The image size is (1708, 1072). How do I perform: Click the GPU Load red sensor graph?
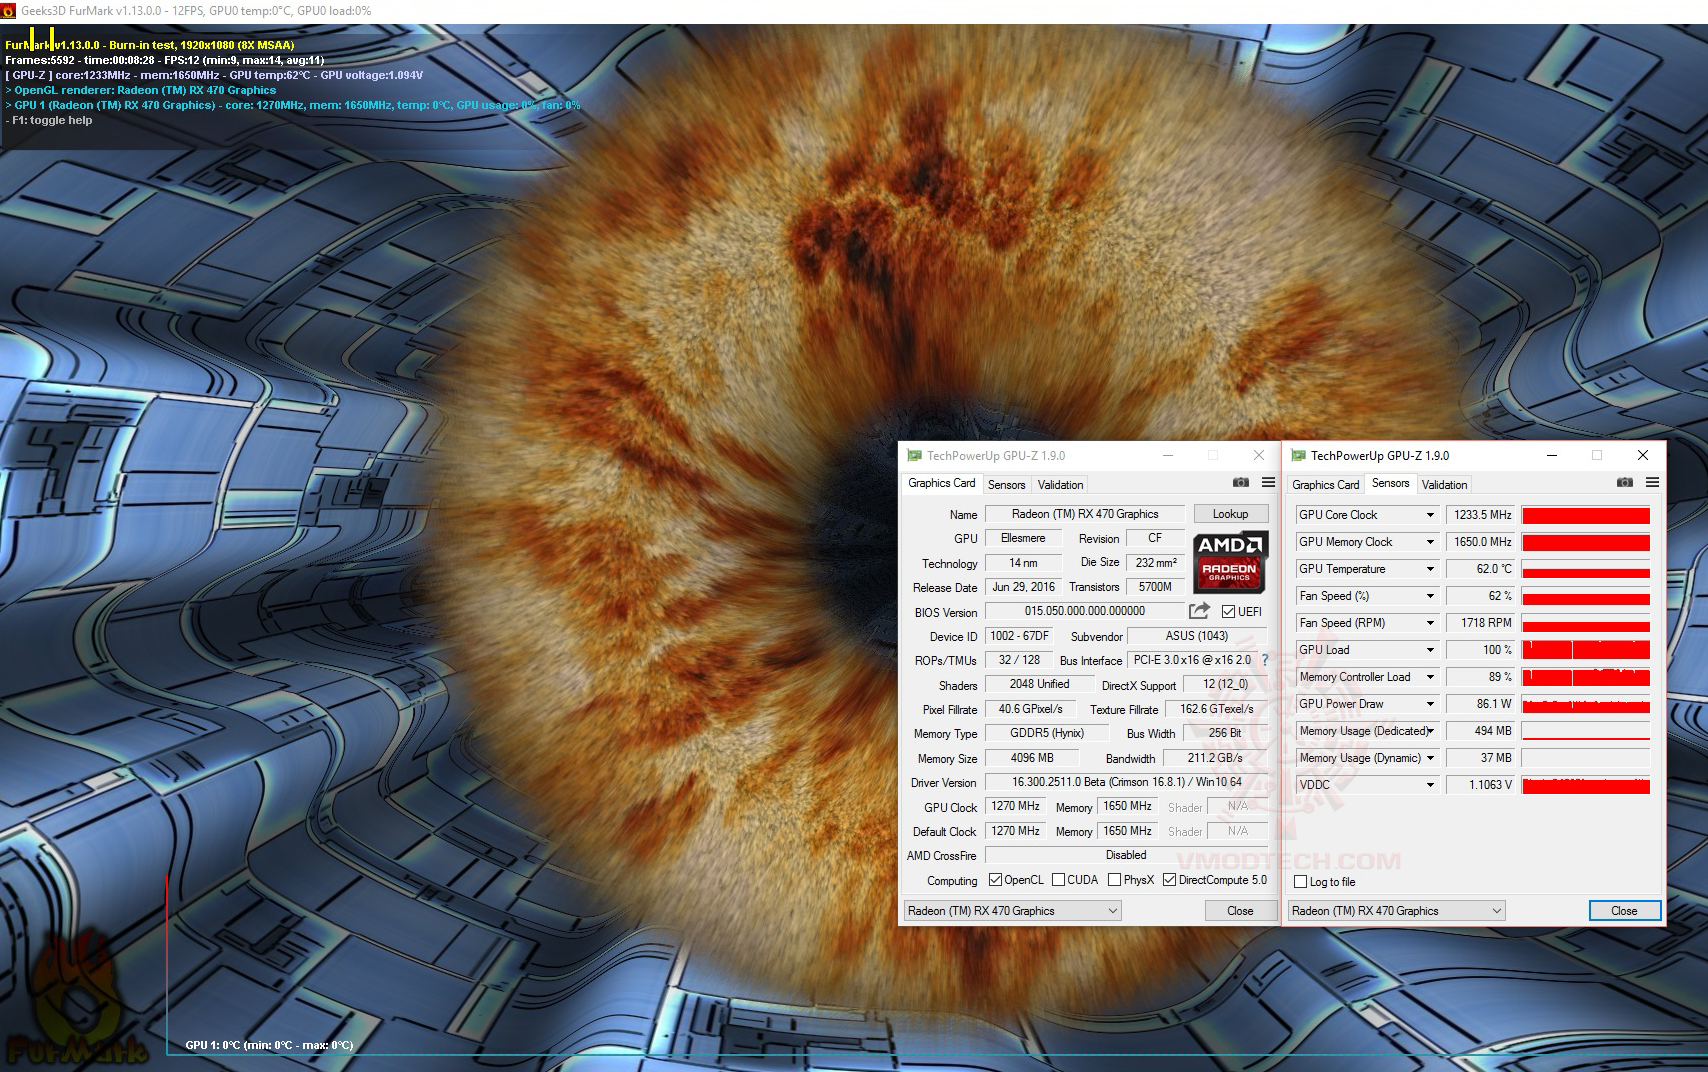point(1586,650)
